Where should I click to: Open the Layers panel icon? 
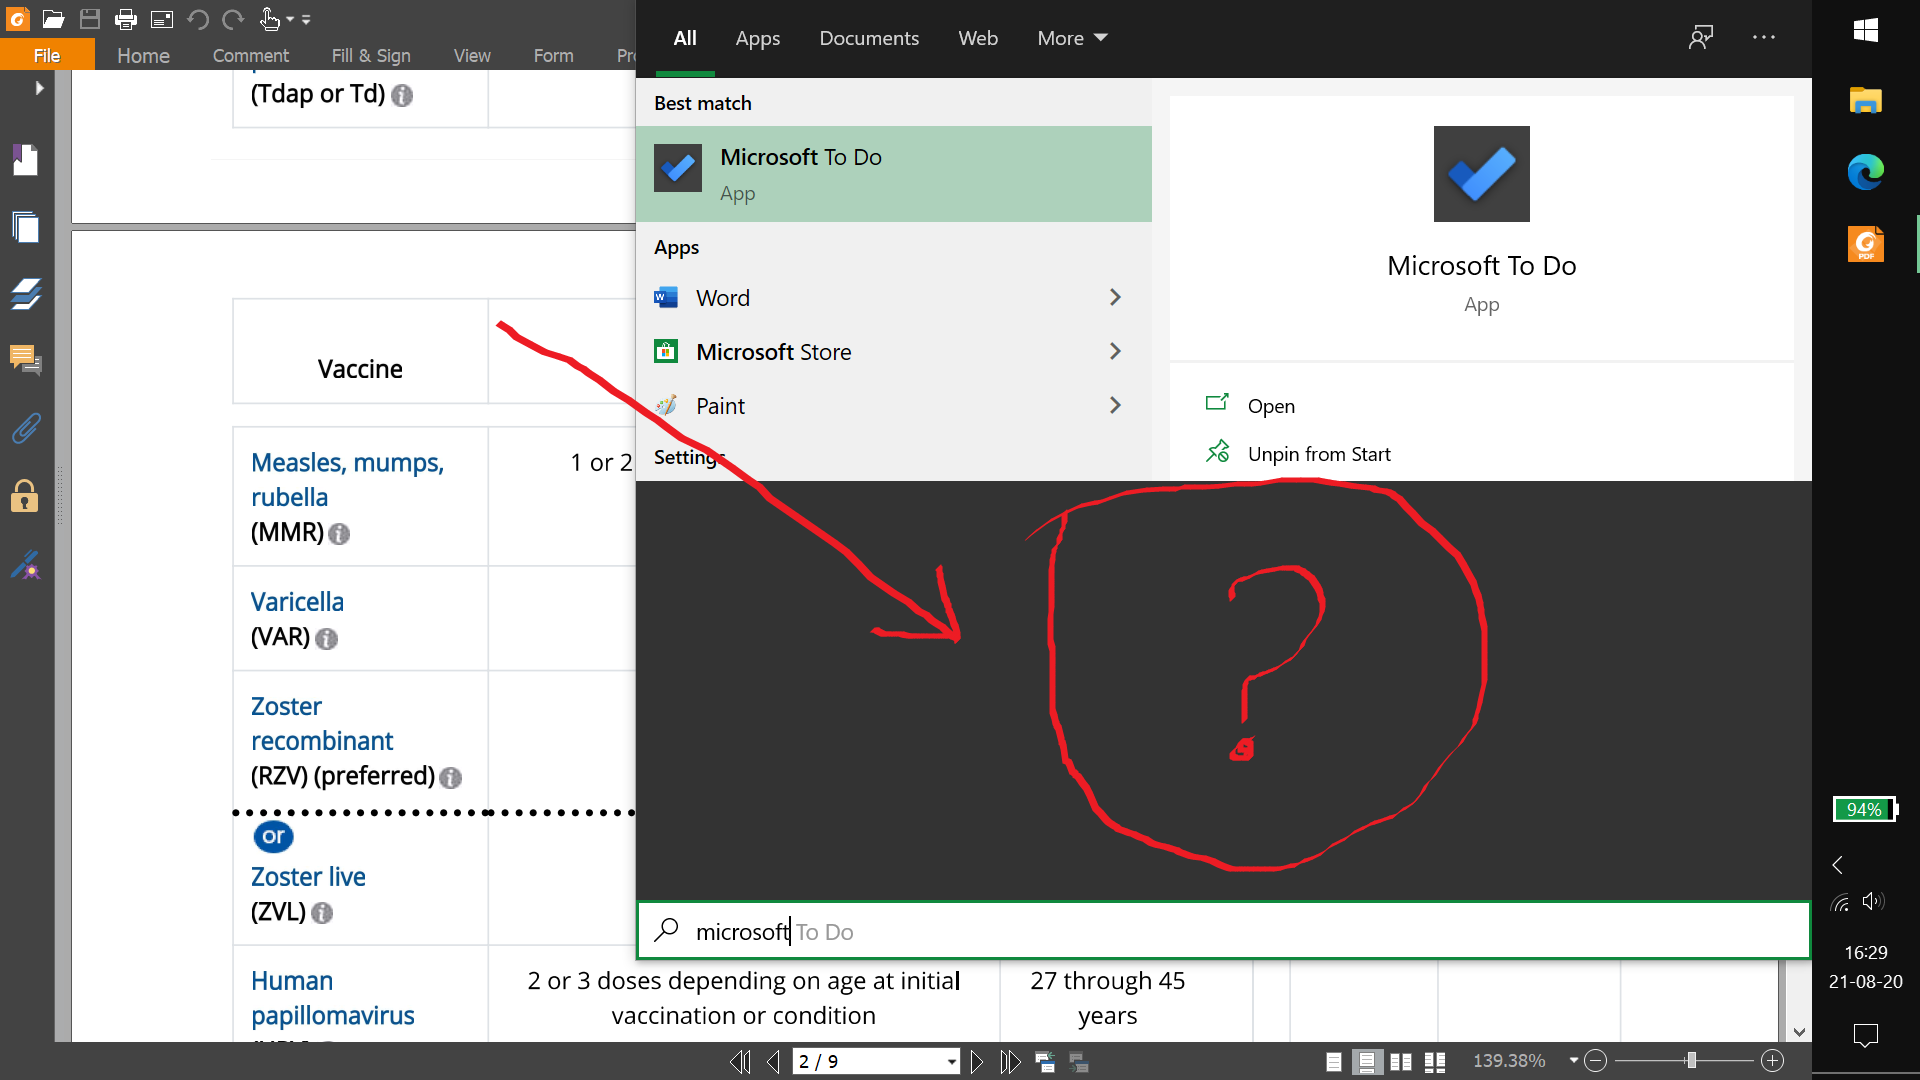point(25,294)
